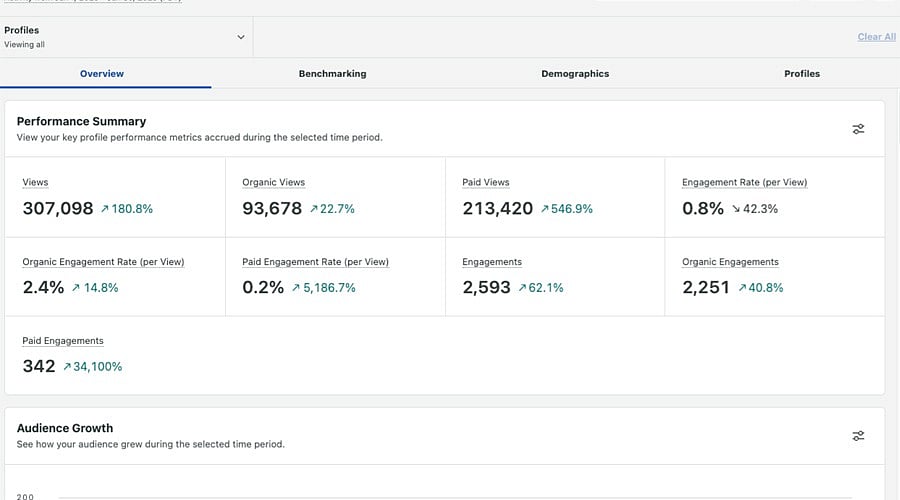Click Engagement Rate (per View) label
The height and width of the screenshot is (500, 900).
tap(744, 182)
